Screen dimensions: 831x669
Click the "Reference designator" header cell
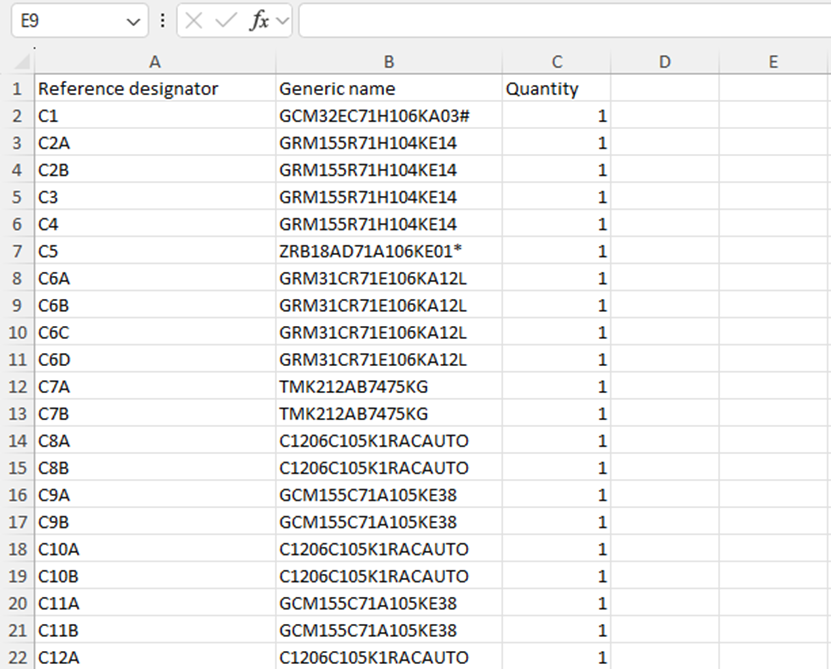155,89
